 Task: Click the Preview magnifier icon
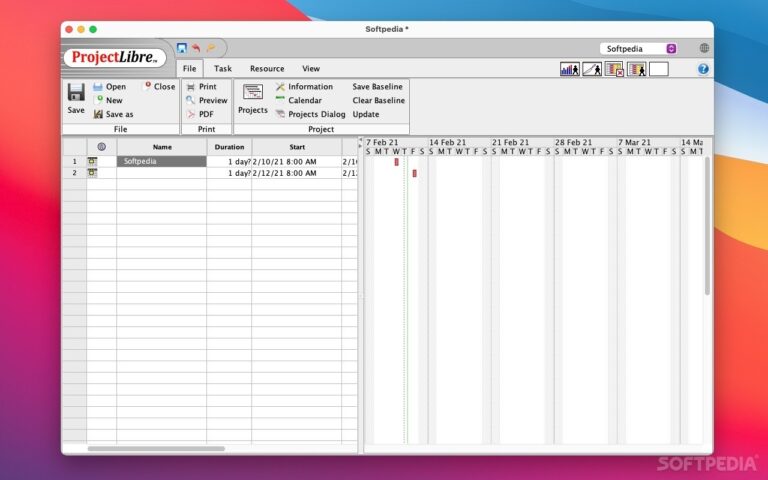coord(191,100)
